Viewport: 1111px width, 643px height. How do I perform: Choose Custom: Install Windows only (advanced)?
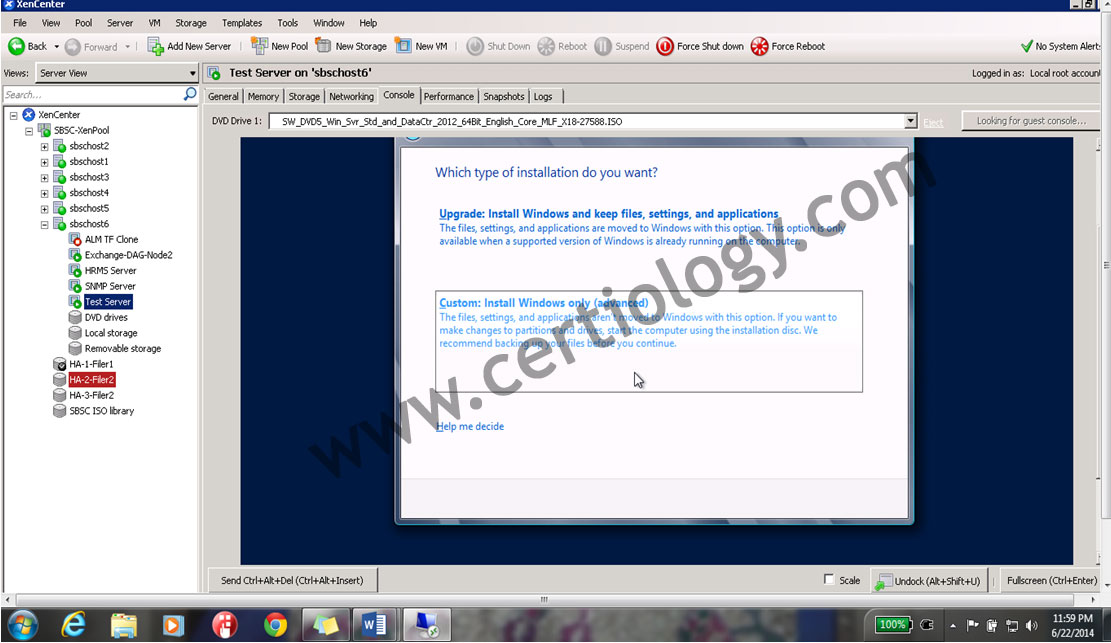(543, 303)
